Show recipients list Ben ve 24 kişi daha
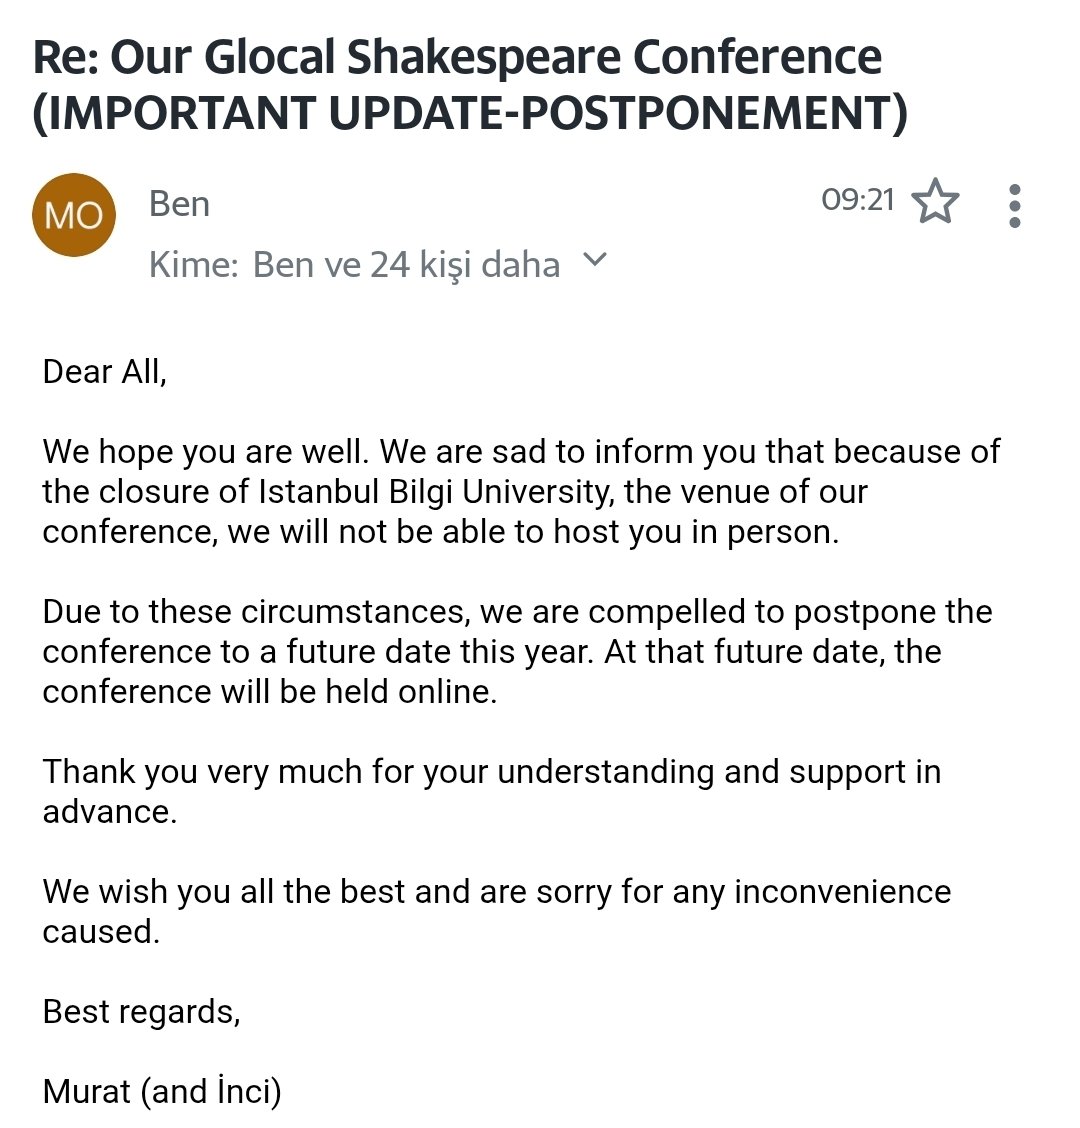This screenshot has height=1128, width=1080. point(407,264)
